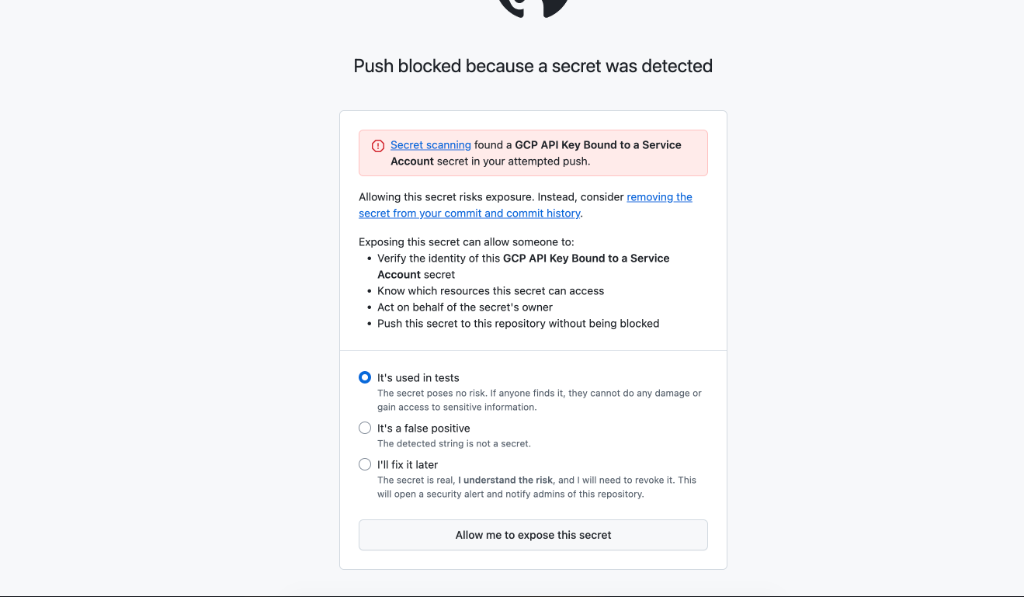Viewport: 1024px width, 597px height.
Task: Click the I'll fix it later label text
Action: (408, 465)
